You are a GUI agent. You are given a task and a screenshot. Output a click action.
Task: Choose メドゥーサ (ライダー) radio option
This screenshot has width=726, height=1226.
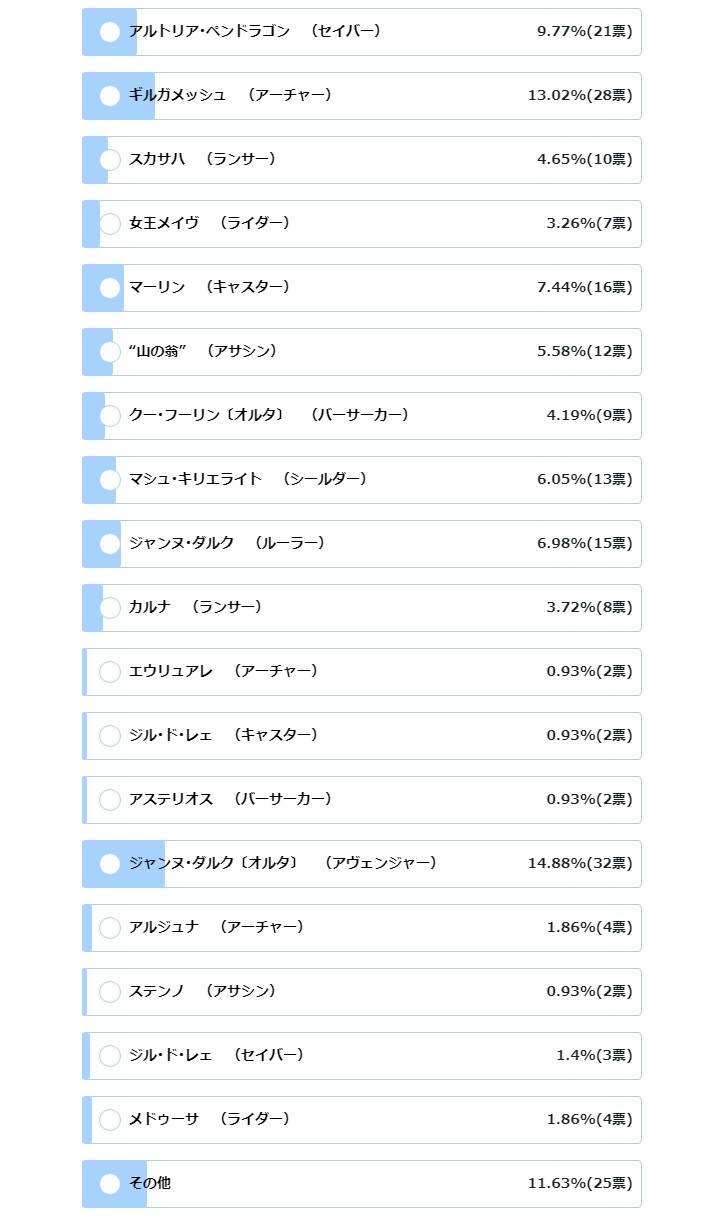[x=110, y=1120]
